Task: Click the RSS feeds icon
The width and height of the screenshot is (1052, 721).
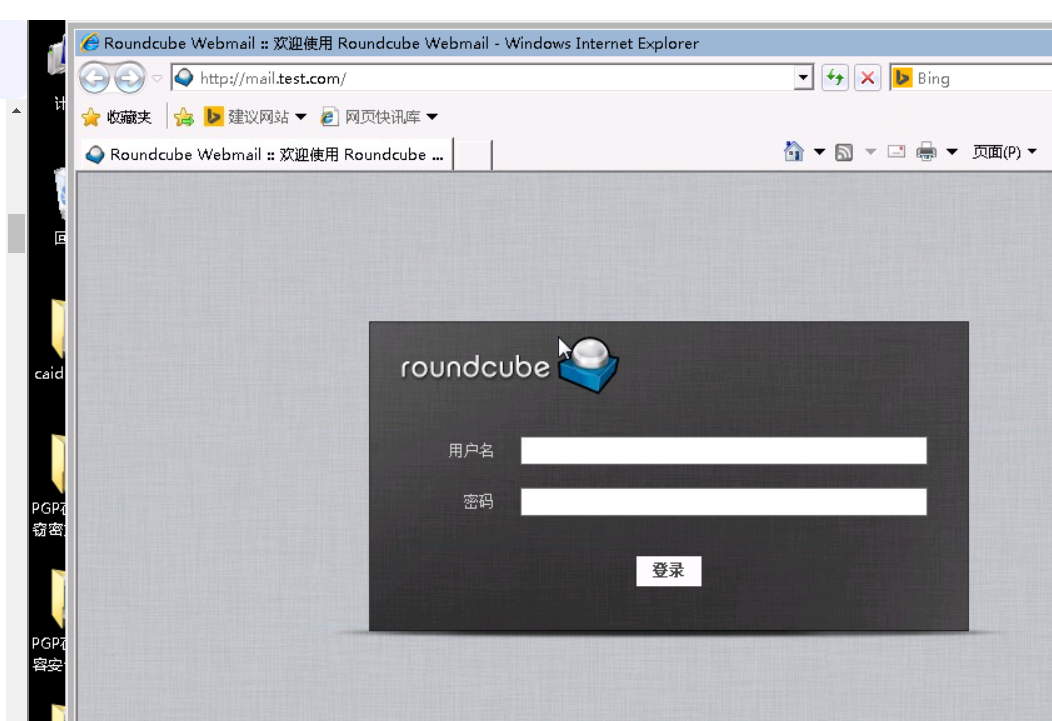Action: click(x=844, y=152)
